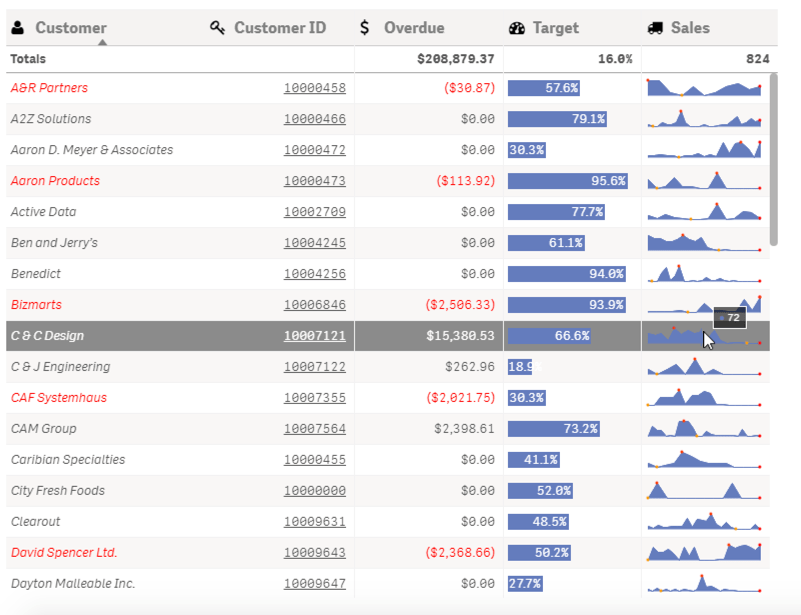Click the 18.9% target bar for C & J Engineering
Viewport: 801px width, 615px height.
tap(520, 367)
